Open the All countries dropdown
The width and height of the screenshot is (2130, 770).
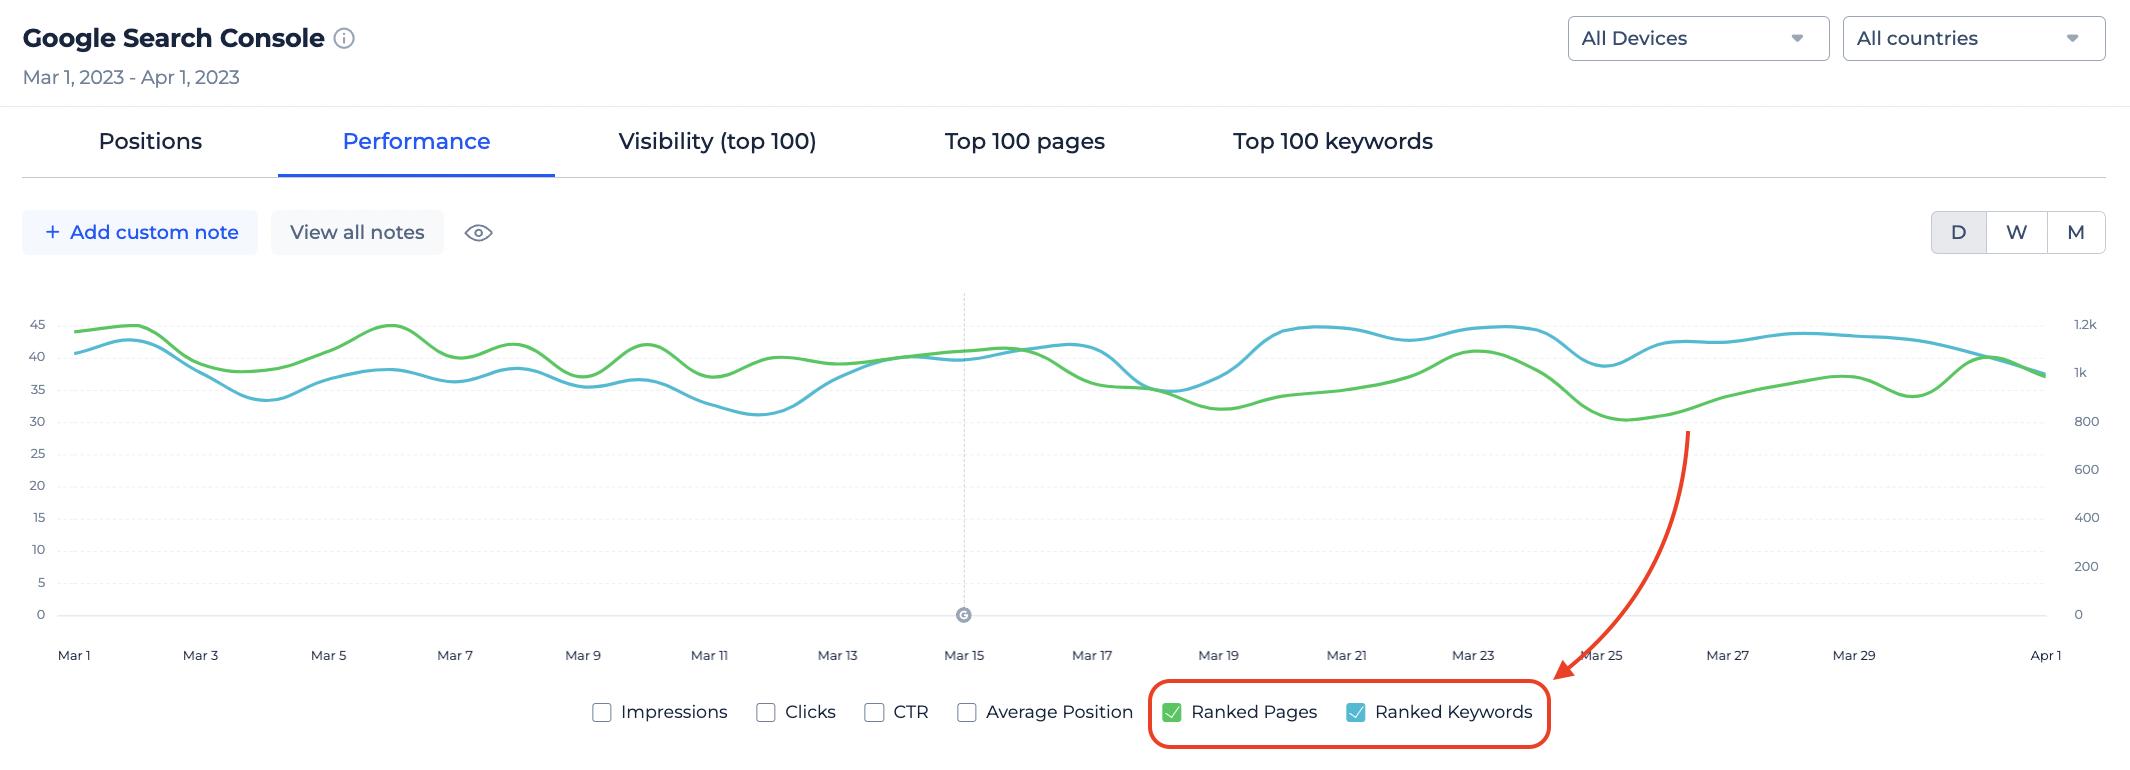click(1974, 38)
